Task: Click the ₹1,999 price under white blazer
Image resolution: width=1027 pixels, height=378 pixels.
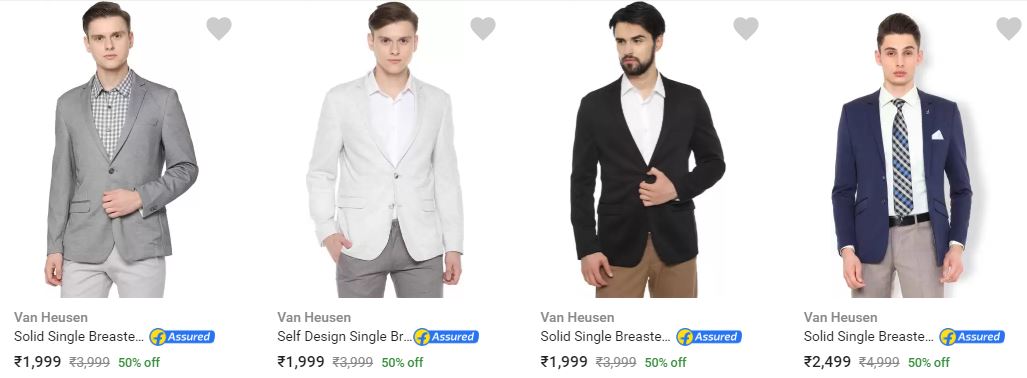Action: (x=301, y=362)
